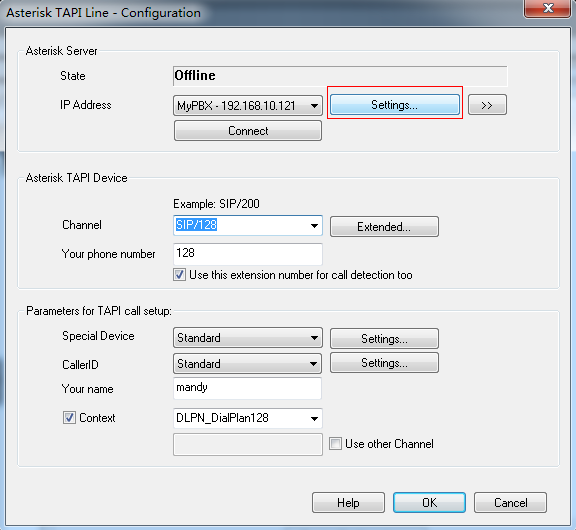Viewport: 576px width, 530px height.
Task: Close the Configuration window
Action: 547,8
